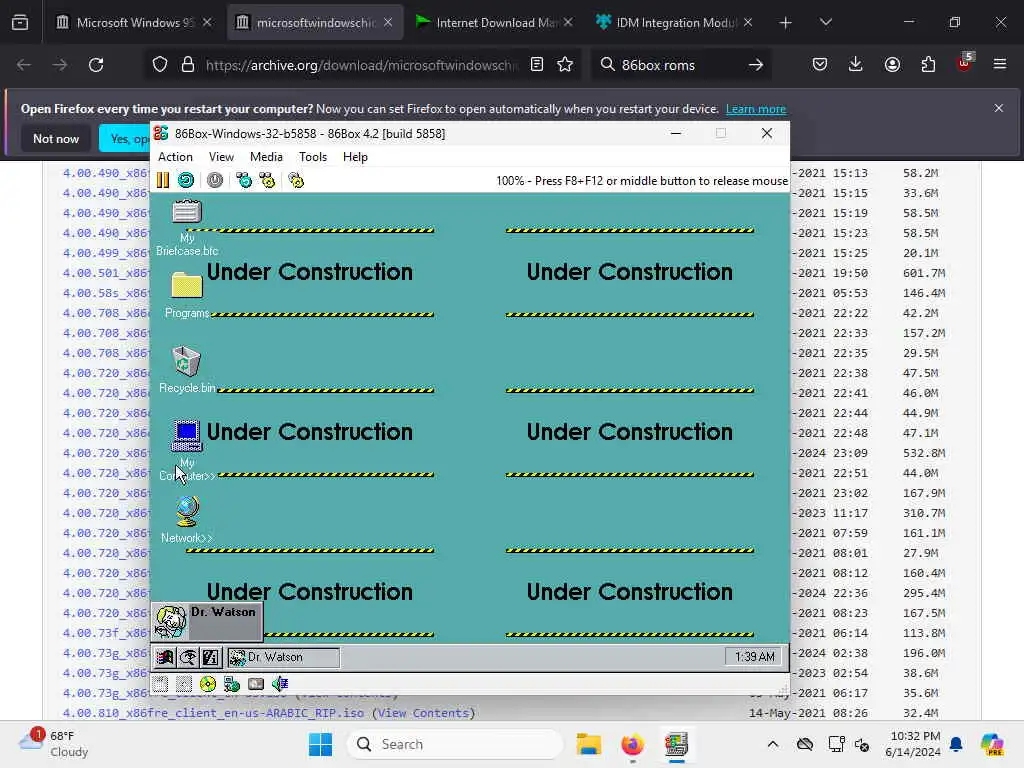Send Ctrl+Alt+Del using 86Box toolbar icon
This screenshot has width=1024, height=768.
tap(244, 180)
